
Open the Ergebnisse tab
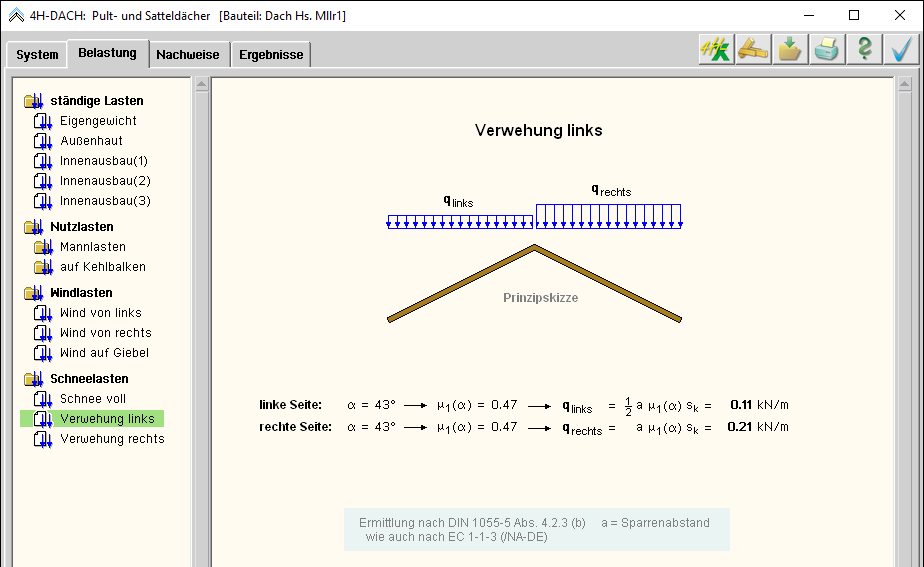[271, 55]
